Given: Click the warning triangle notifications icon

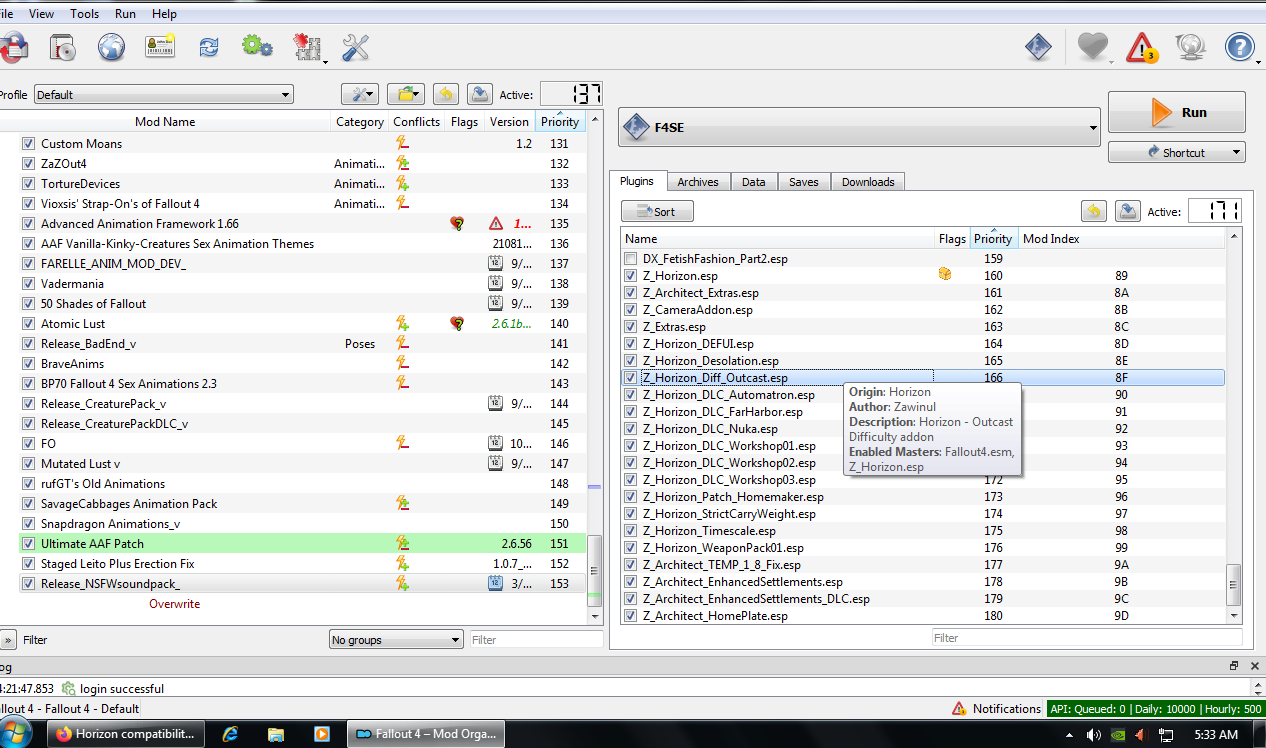Looking at the screenshot, I should point(1141,47).
